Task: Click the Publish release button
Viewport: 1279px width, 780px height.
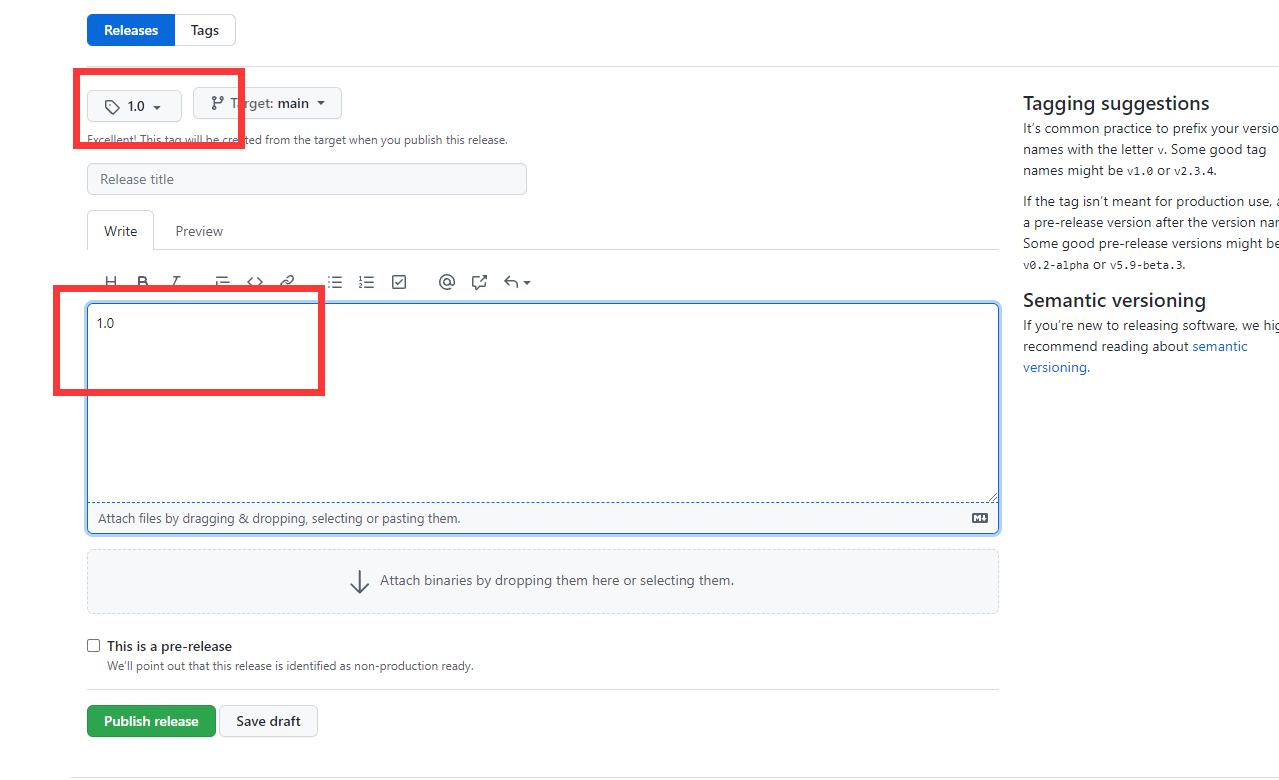Action: tap(151, 721)
